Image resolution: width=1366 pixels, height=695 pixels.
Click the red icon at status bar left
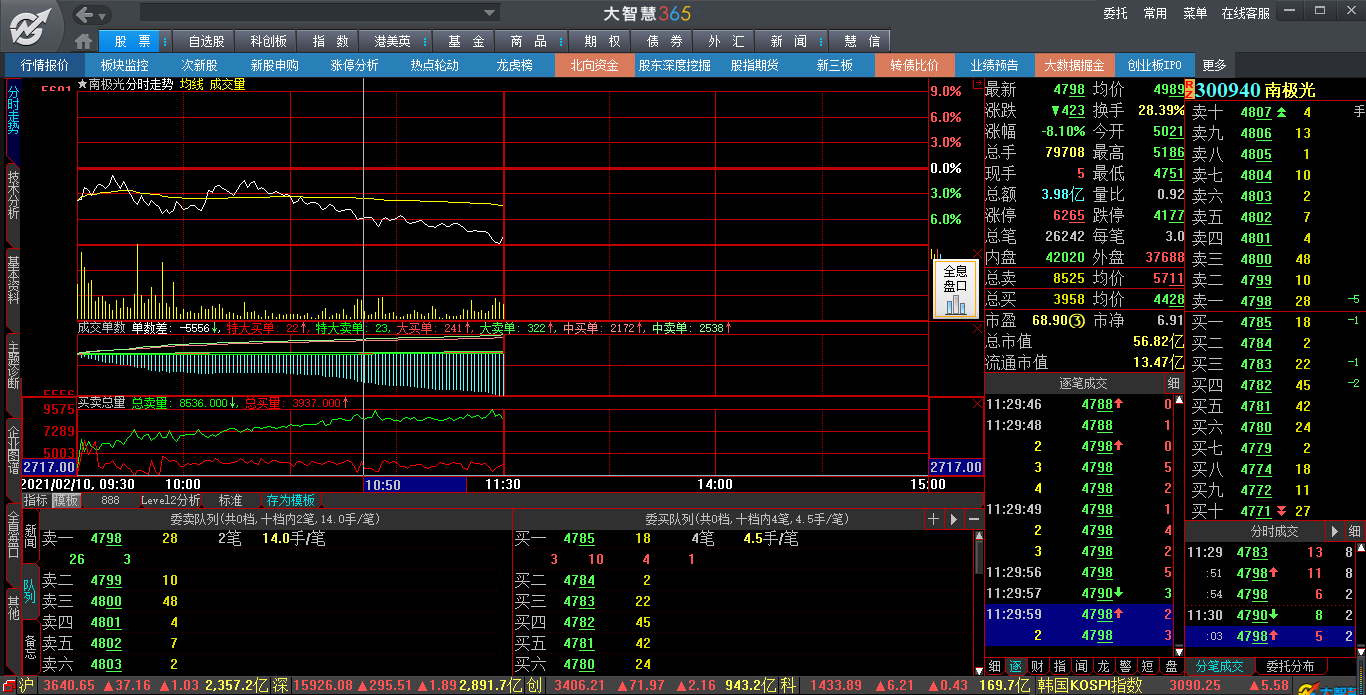click(x=9, y=686)
